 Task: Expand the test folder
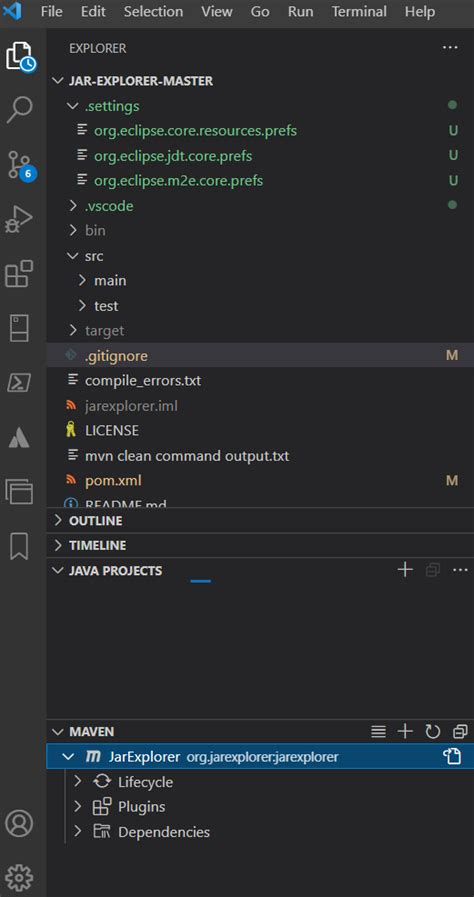pos(82,305)
